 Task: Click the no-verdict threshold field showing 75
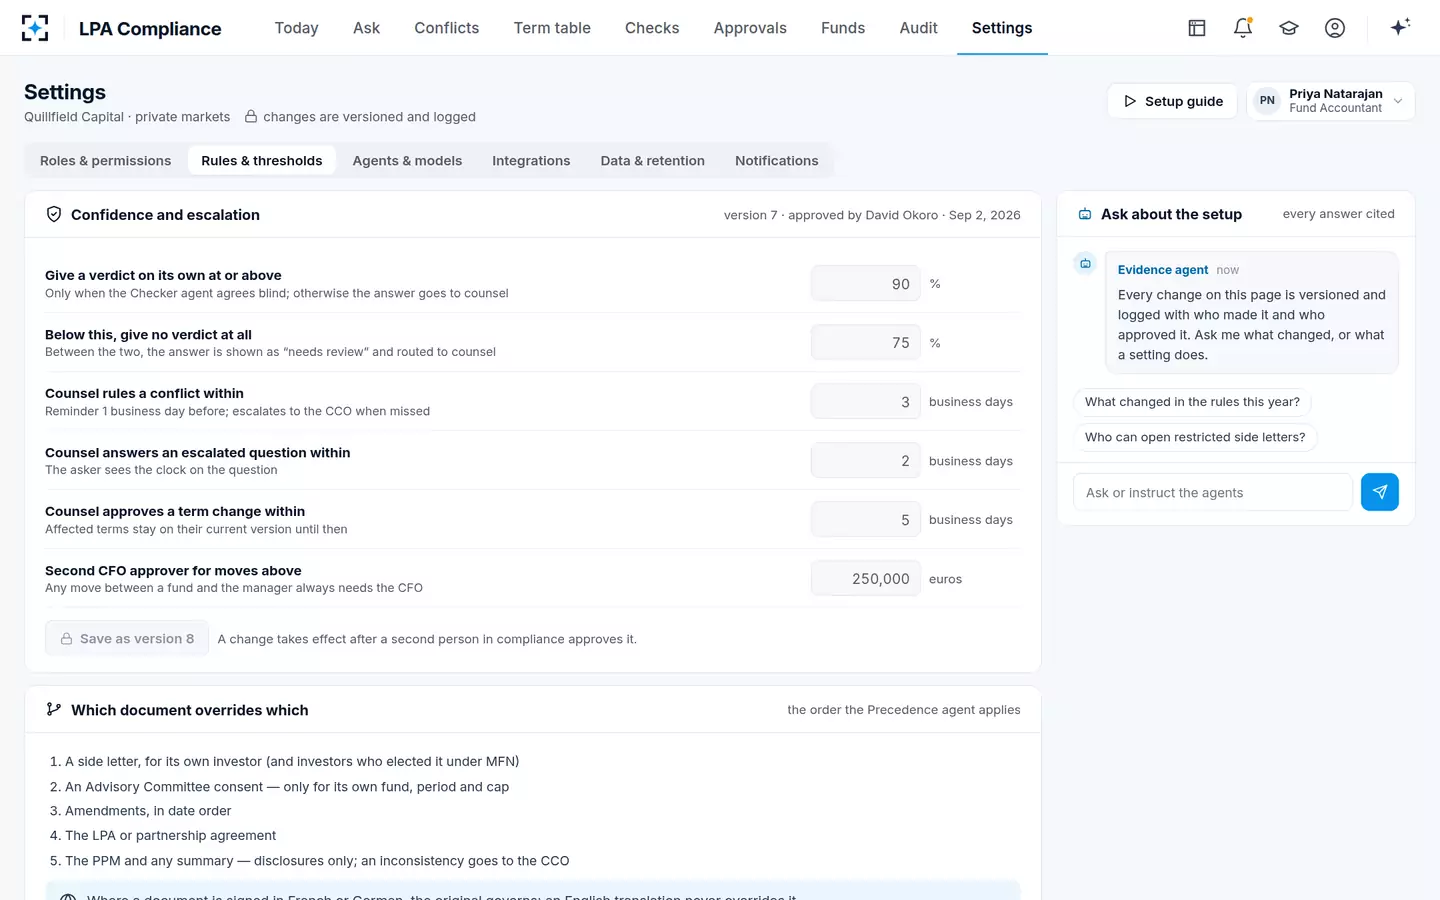point(865,343)
